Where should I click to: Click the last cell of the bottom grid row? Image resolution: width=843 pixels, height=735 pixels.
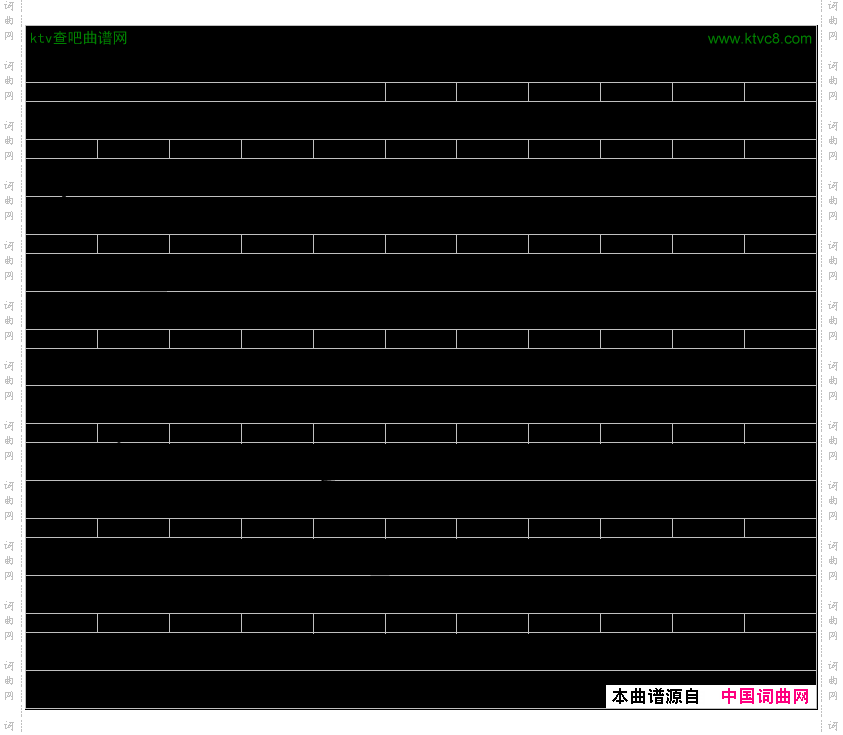(780, 623)
